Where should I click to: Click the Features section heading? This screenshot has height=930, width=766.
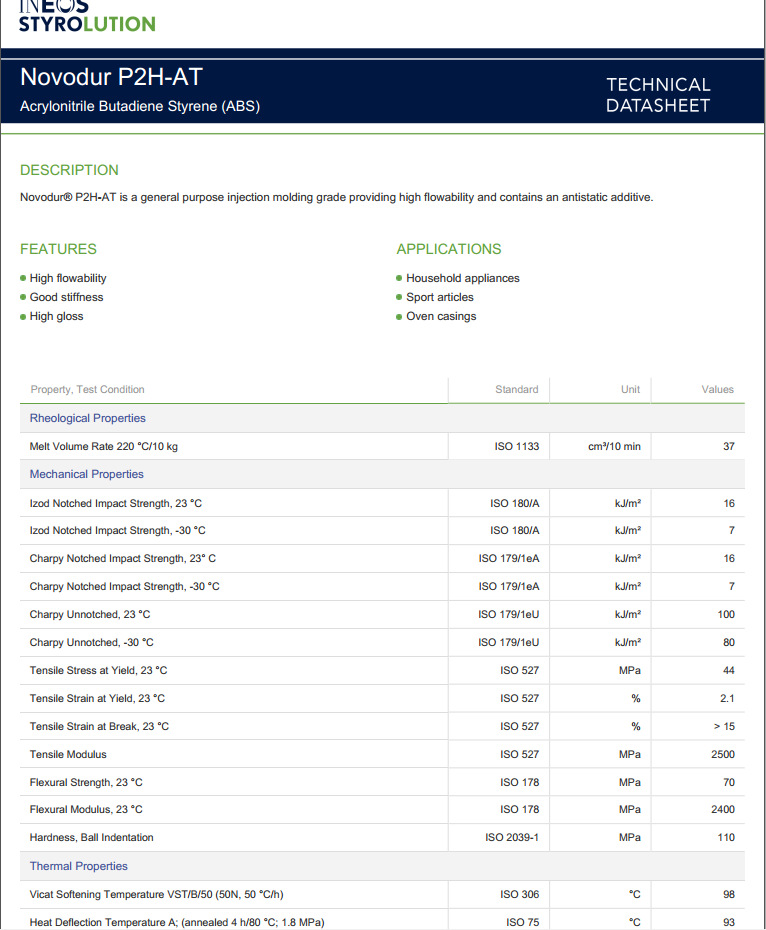click(58, 249)
